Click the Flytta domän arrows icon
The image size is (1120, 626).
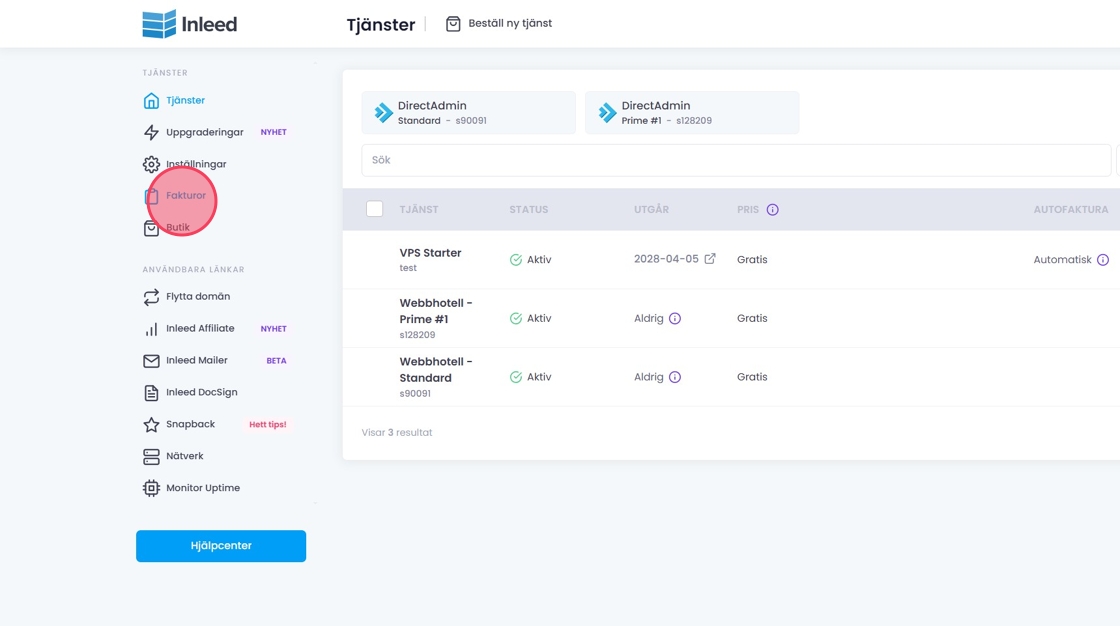[x=151, y=297]
